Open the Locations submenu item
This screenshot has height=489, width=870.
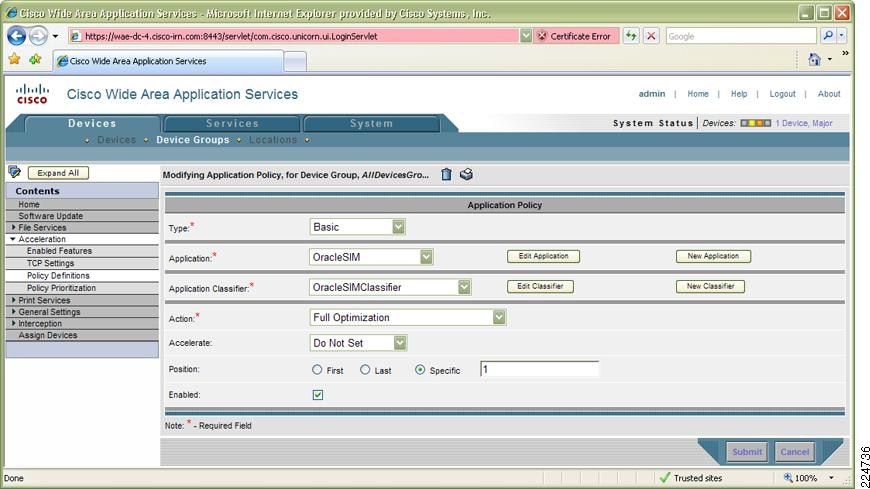pos(273,140)
